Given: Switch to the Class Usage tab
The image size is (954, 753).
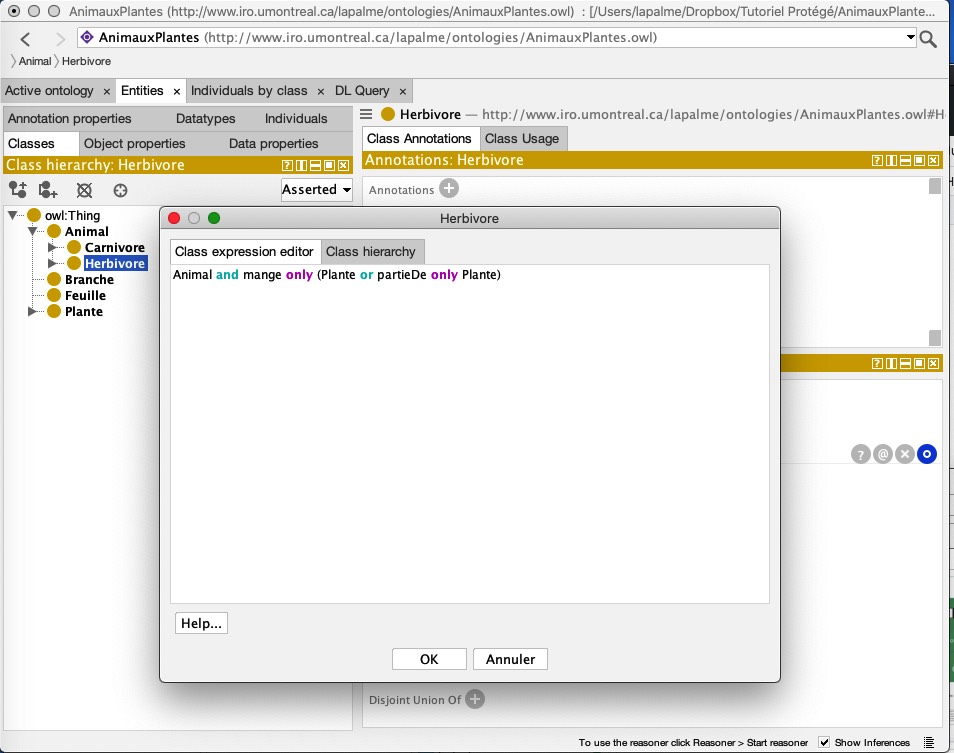Looking at the screenshot, I should coord(522,138).
